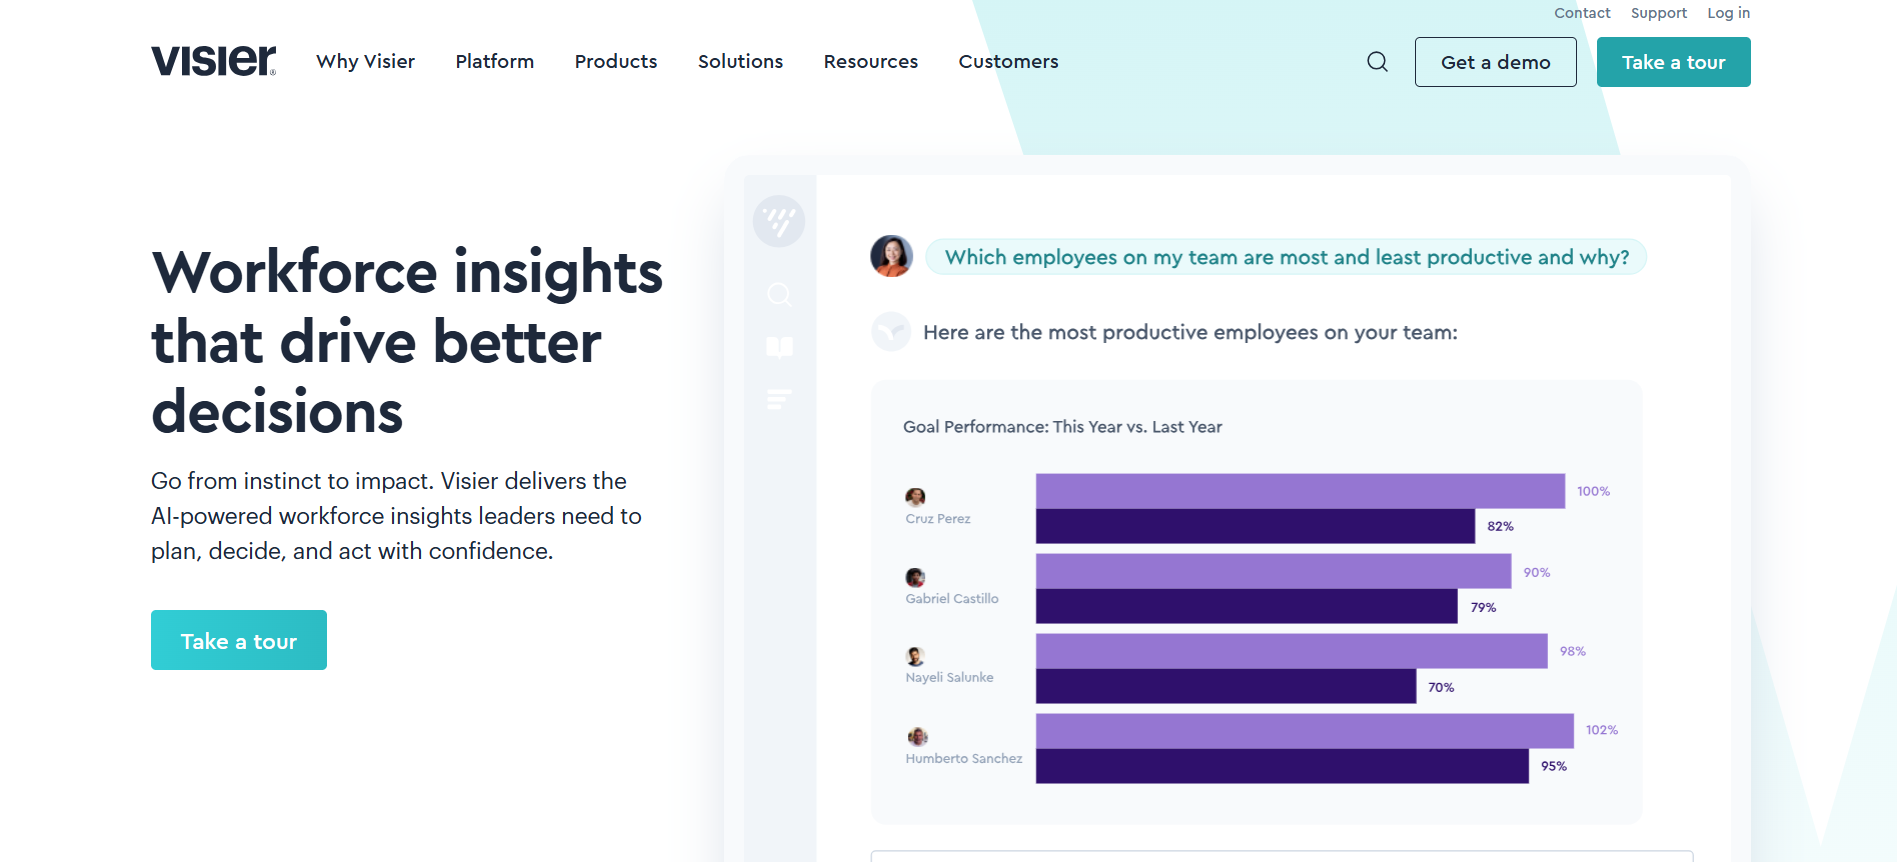Open the Products menu
Screen dimensions: 1897x862
[616, 61]
